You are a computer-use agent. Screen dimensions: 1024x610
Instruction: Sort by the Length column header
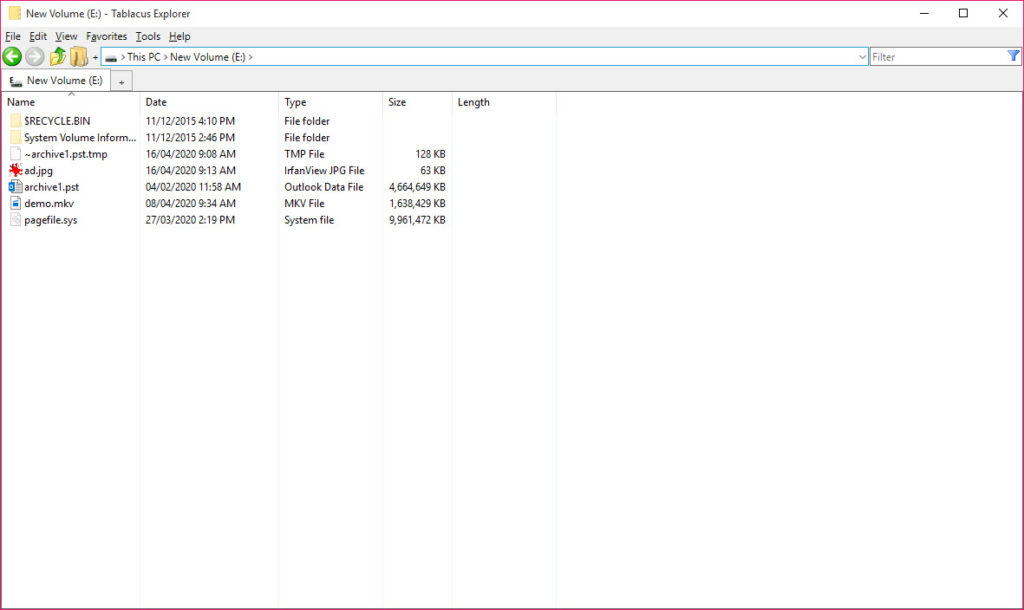pyautogui.click(x=504, y=102)
